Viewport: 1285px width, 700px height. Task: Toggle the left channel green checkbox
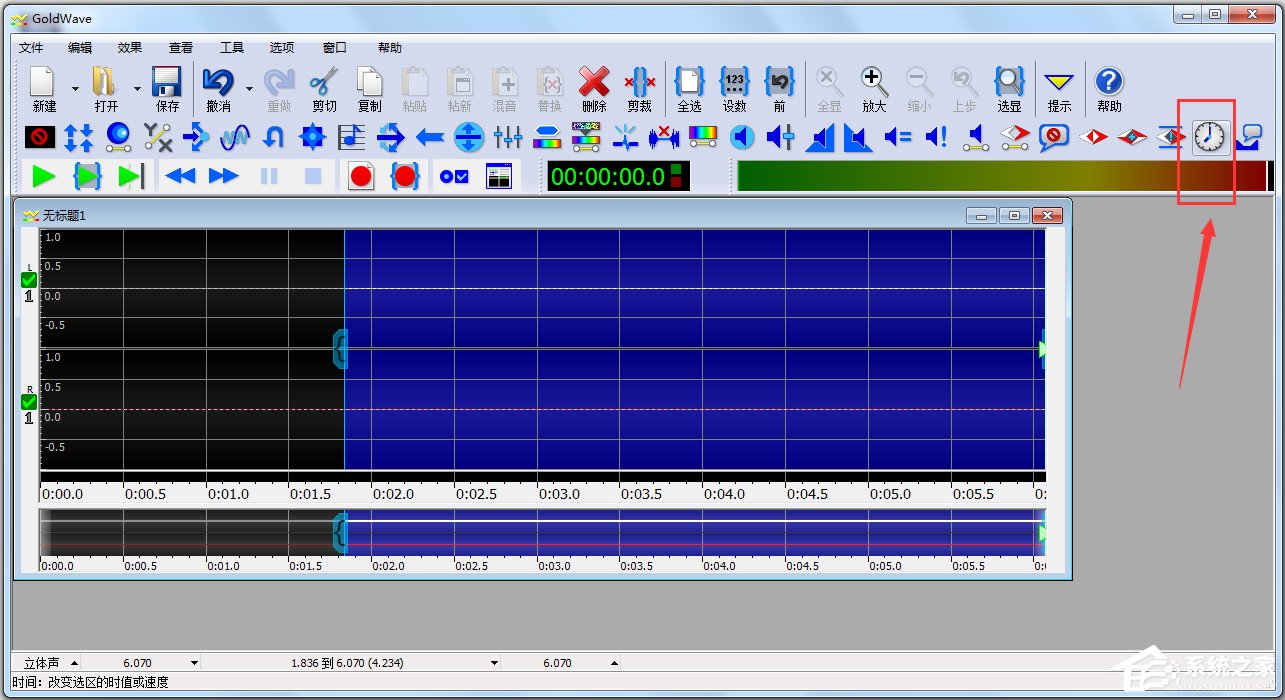(29, 280)
